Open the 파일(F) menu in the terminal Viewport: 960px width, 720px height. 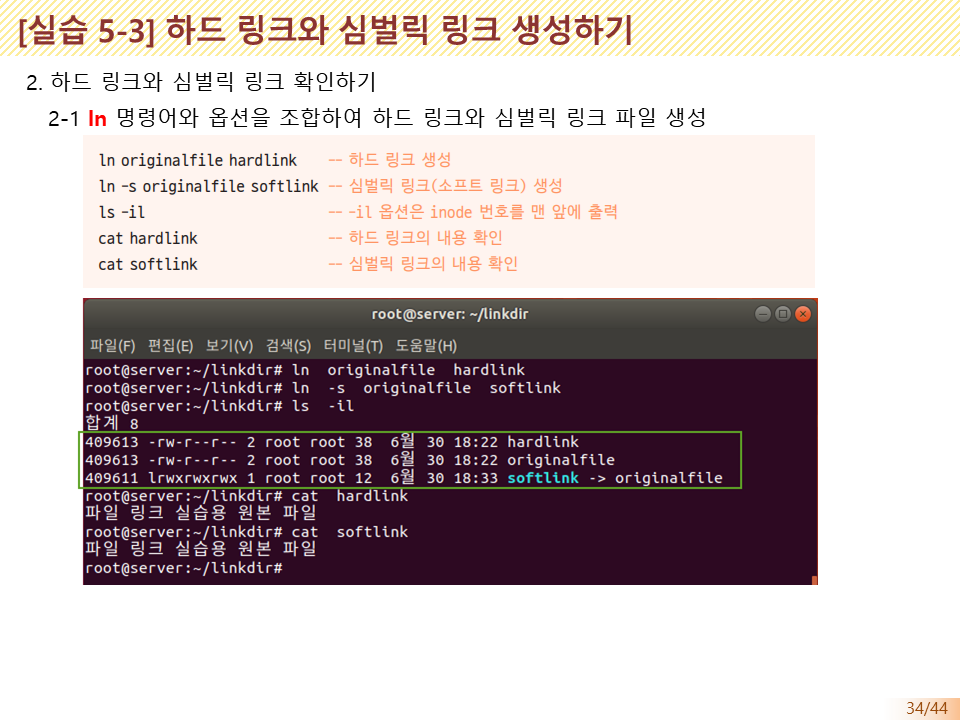pyautogui.click(x=112, y=344)
